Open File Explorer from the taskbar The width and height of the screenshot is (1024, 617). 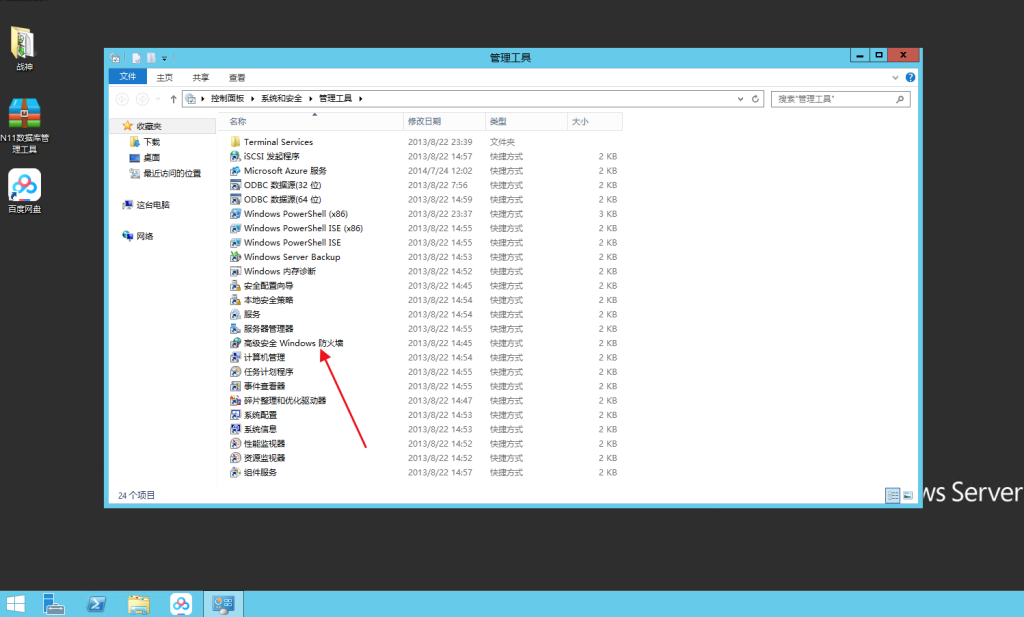[x=138, y=604]
